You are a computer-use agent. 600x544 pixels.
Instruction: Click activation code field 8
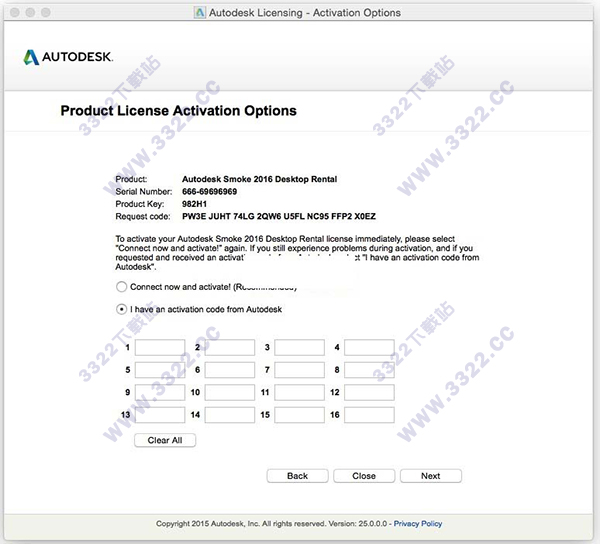369,370
